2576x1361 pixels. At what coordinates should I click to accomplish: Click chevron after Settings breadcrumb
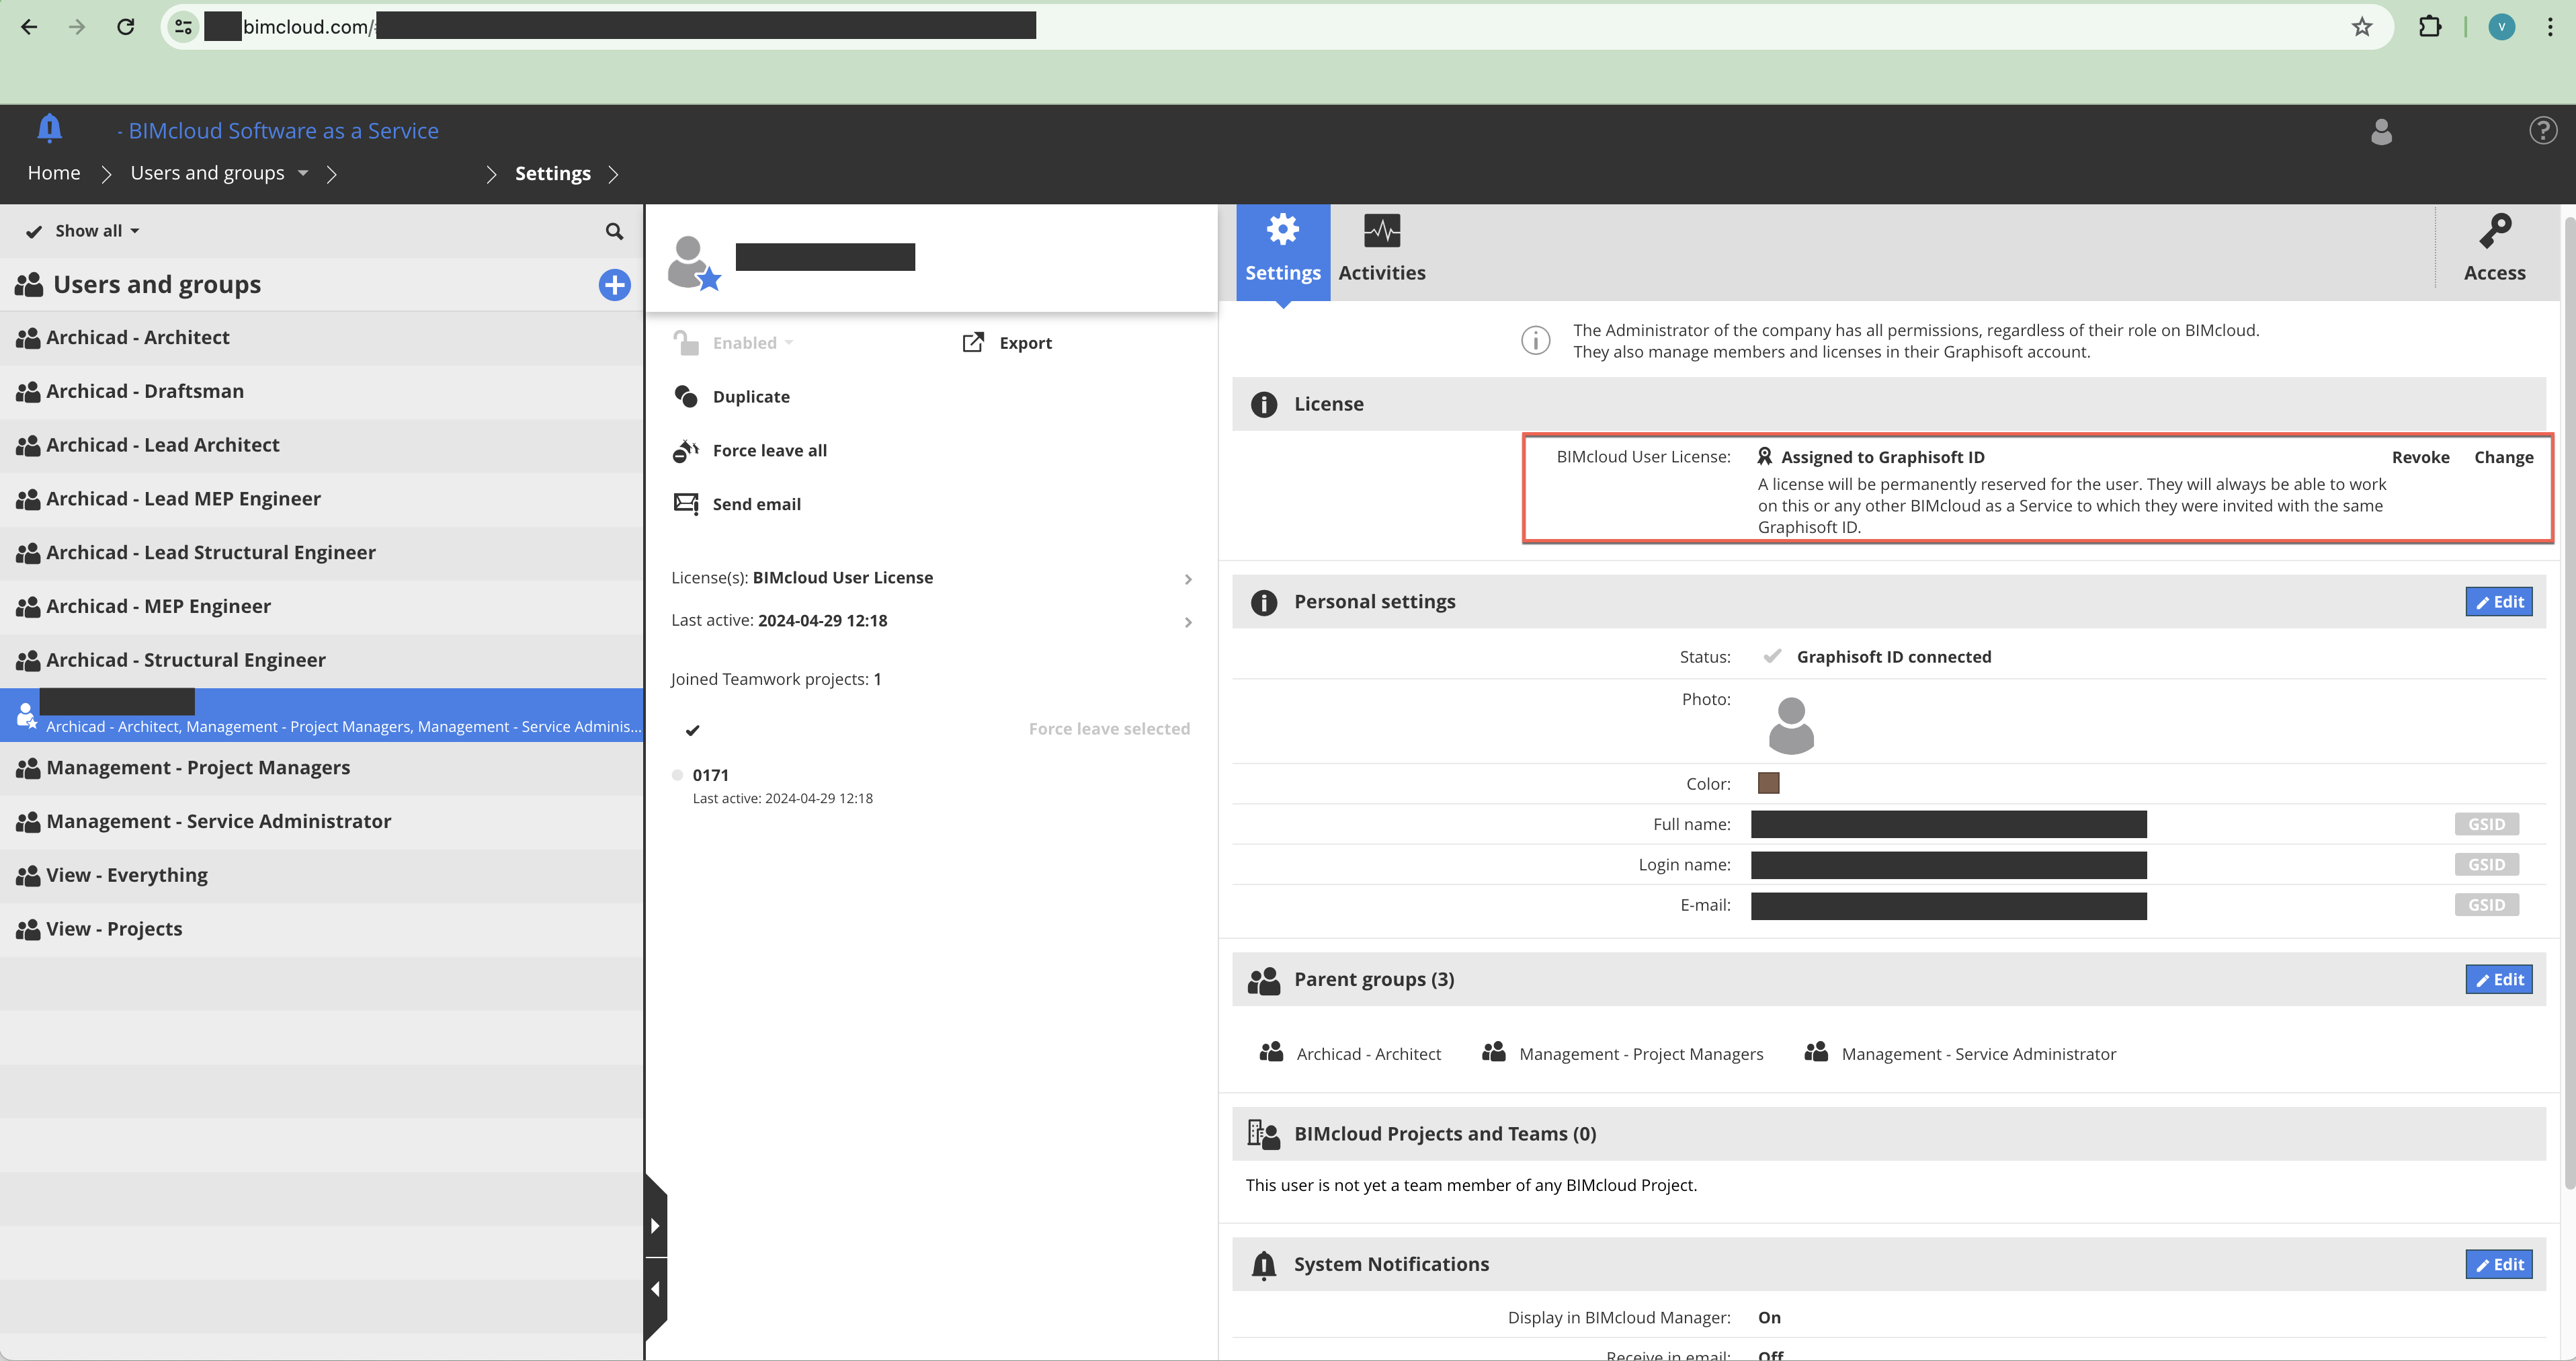[x=614, y=174]
